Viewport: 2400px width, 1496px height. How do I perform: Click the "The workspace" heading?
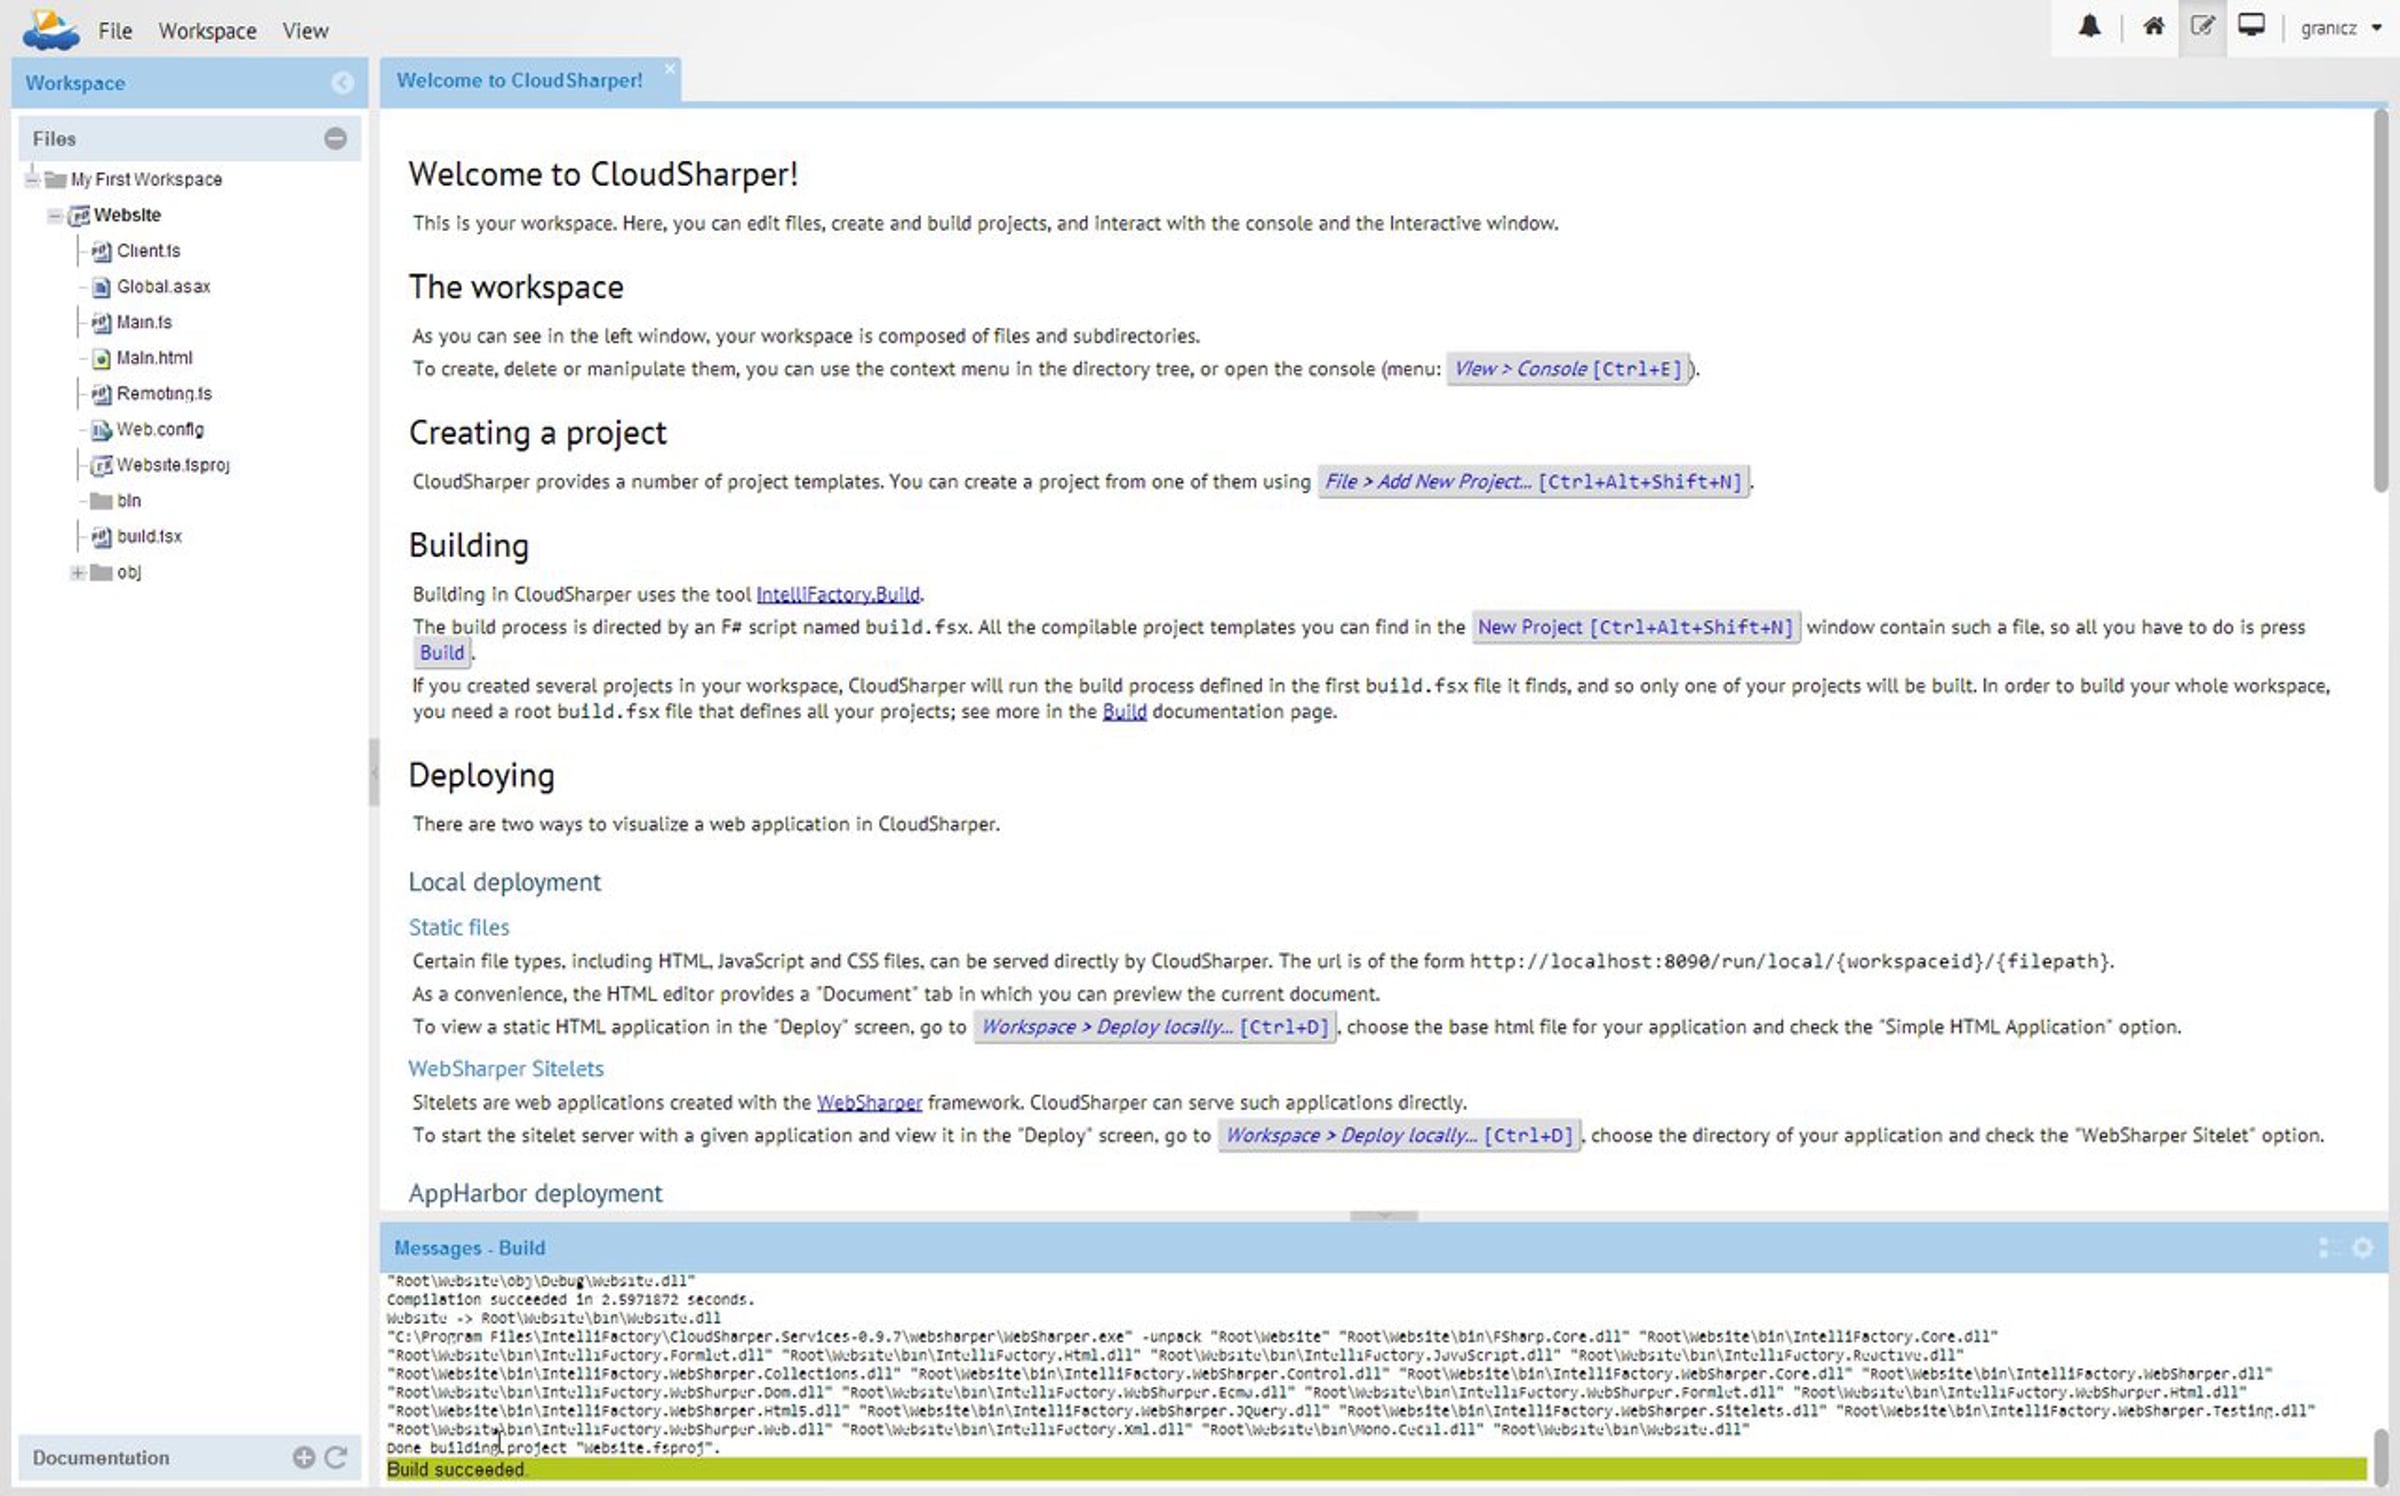tap(516, 288)
